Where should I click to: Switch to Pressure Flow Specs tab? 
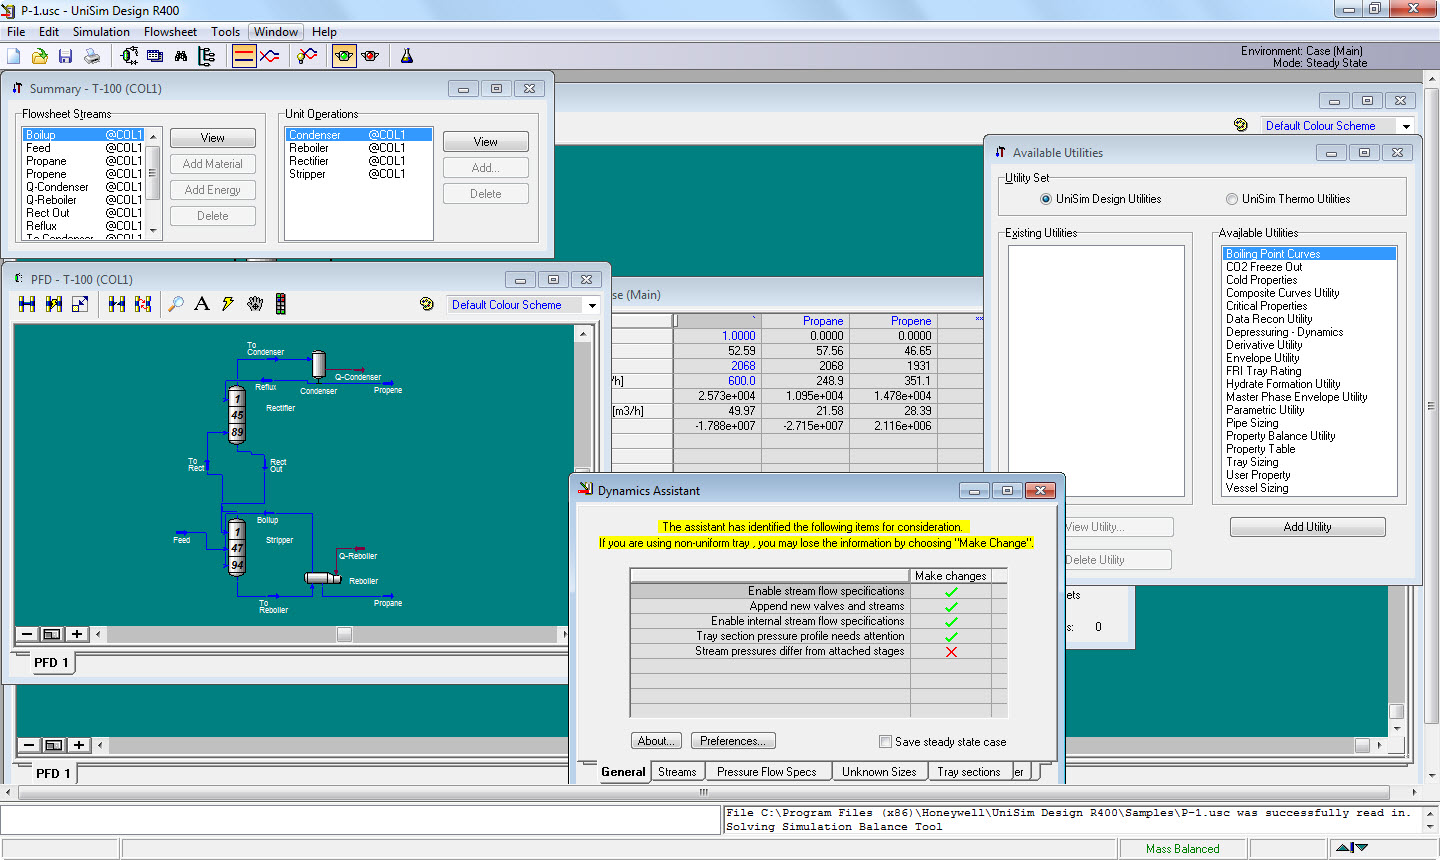766,772
